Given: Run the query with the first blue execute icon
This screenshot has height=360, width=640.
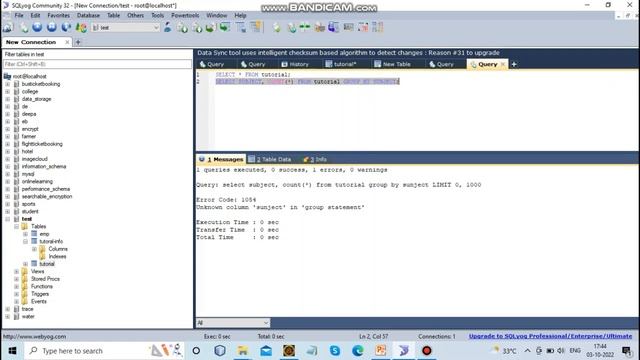Looking at the screenshot, I should point(37,27).
